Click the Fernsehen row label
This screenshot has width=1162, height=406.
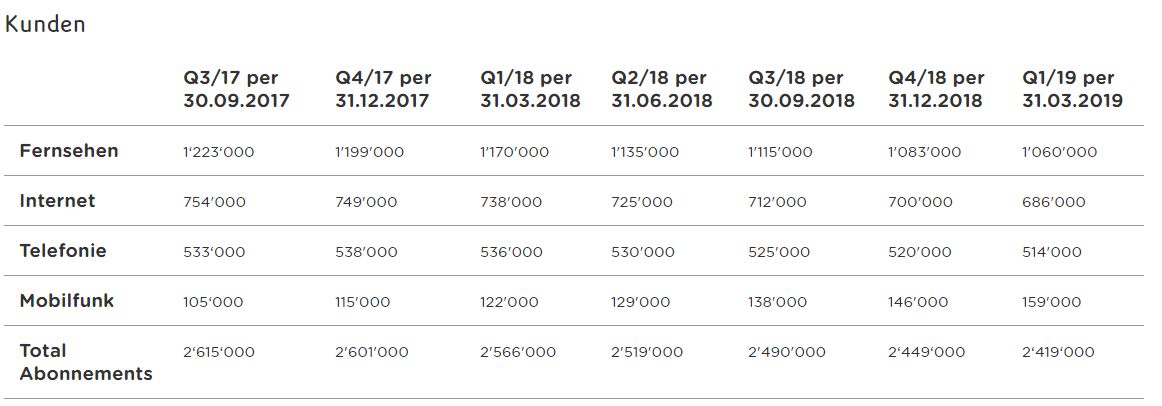pyautogui.click(x=69, y=151)
